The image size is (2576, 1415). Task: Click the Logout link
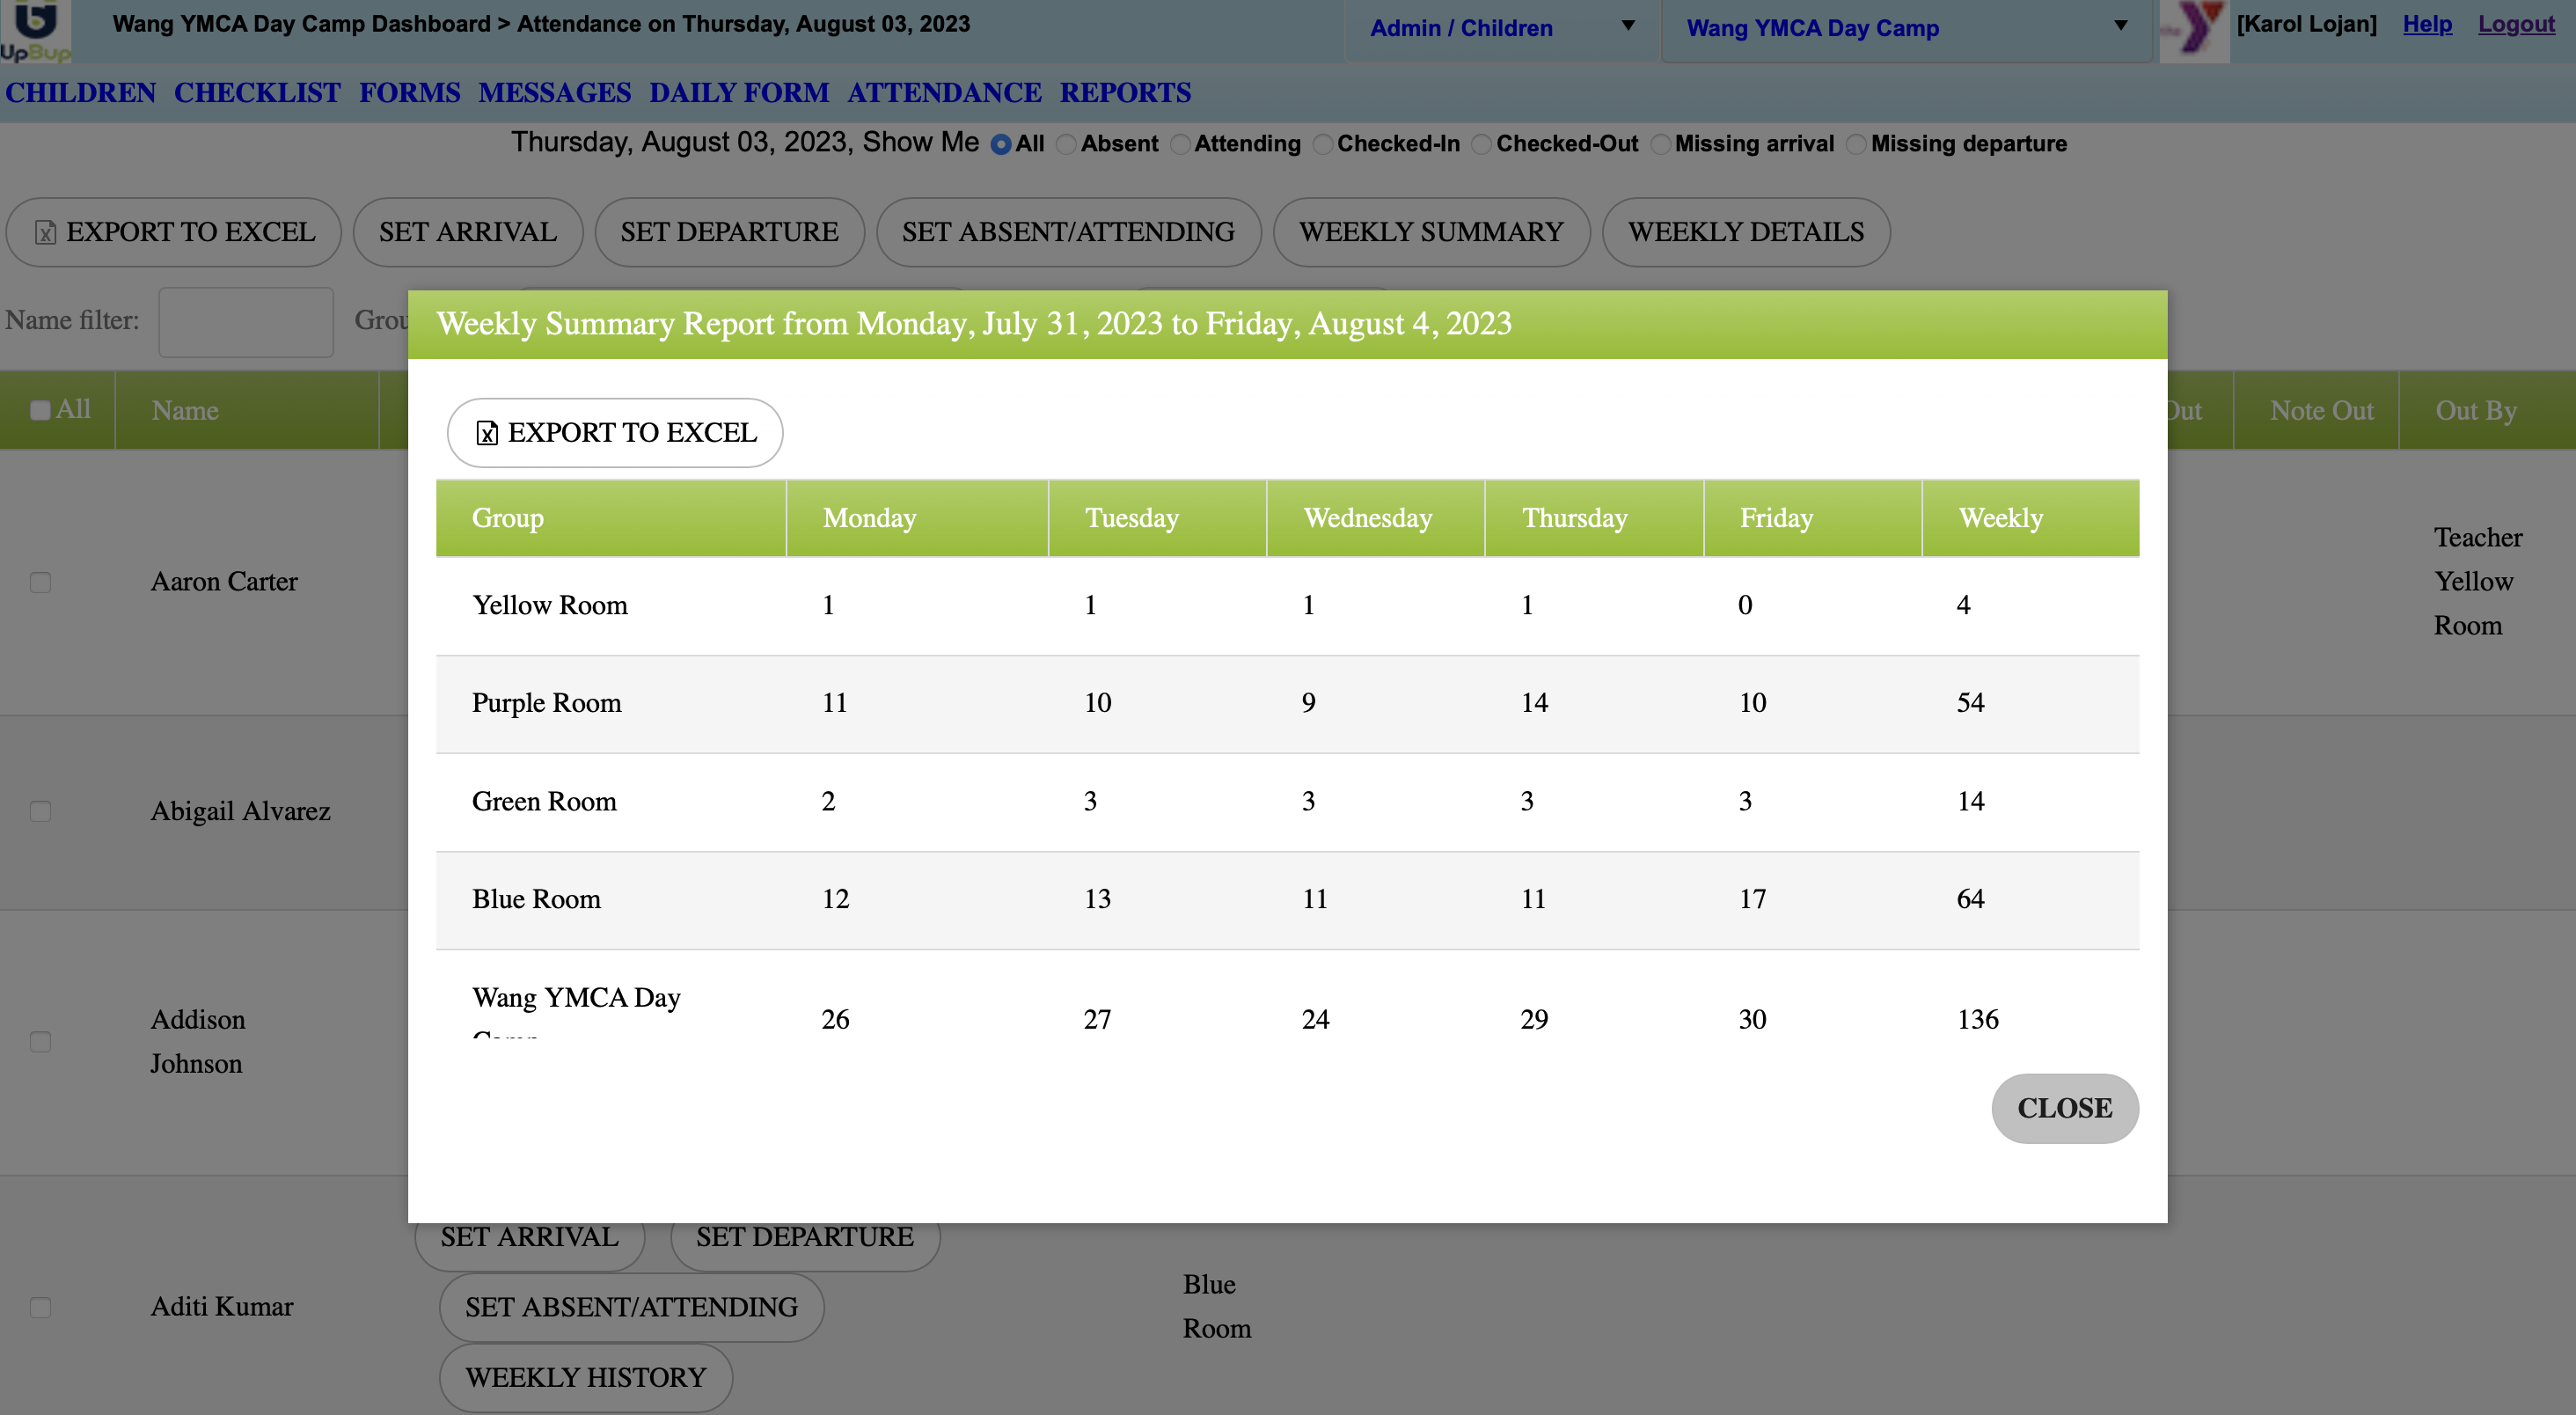click(x=2515, y=24)
